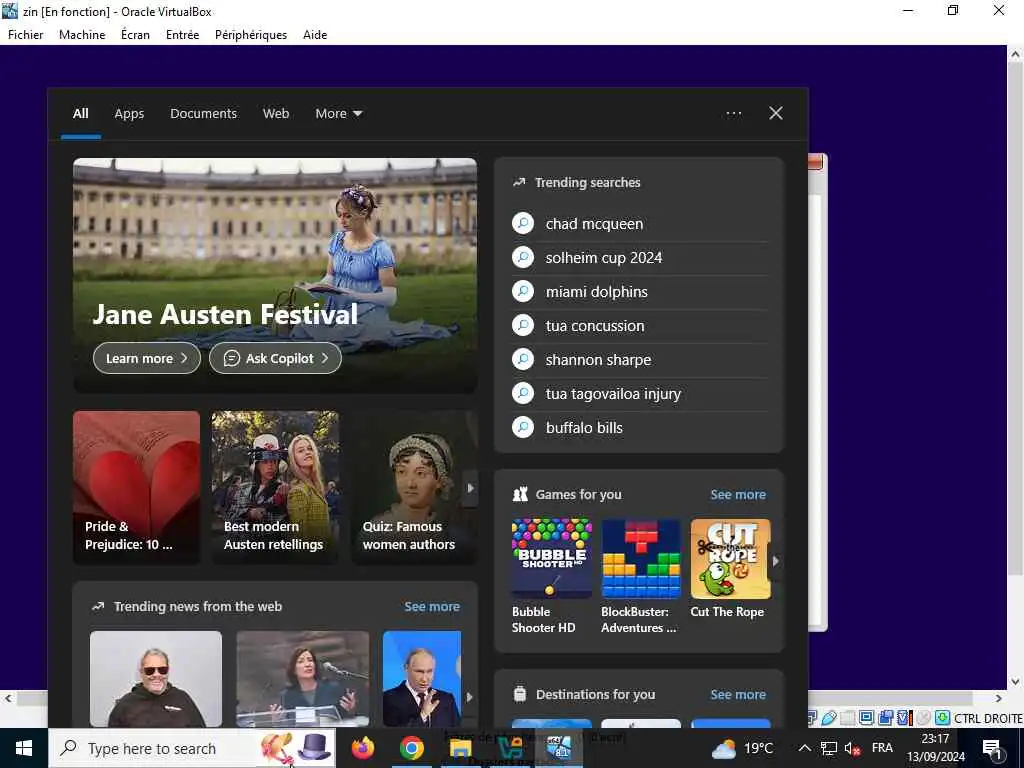1024x768 pixels.
Task: Show hidden system tray icons
Action: point(805,748)
